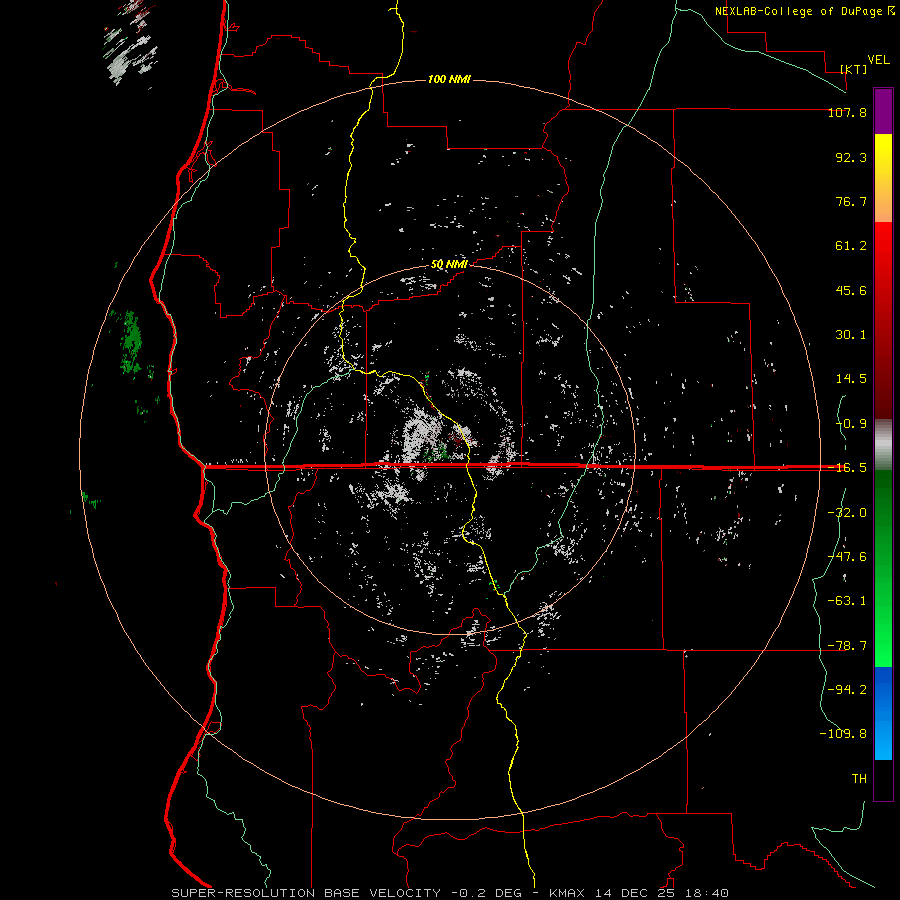
Task: Click the -78.7 velocity scale value
Action: pos(847,646)
